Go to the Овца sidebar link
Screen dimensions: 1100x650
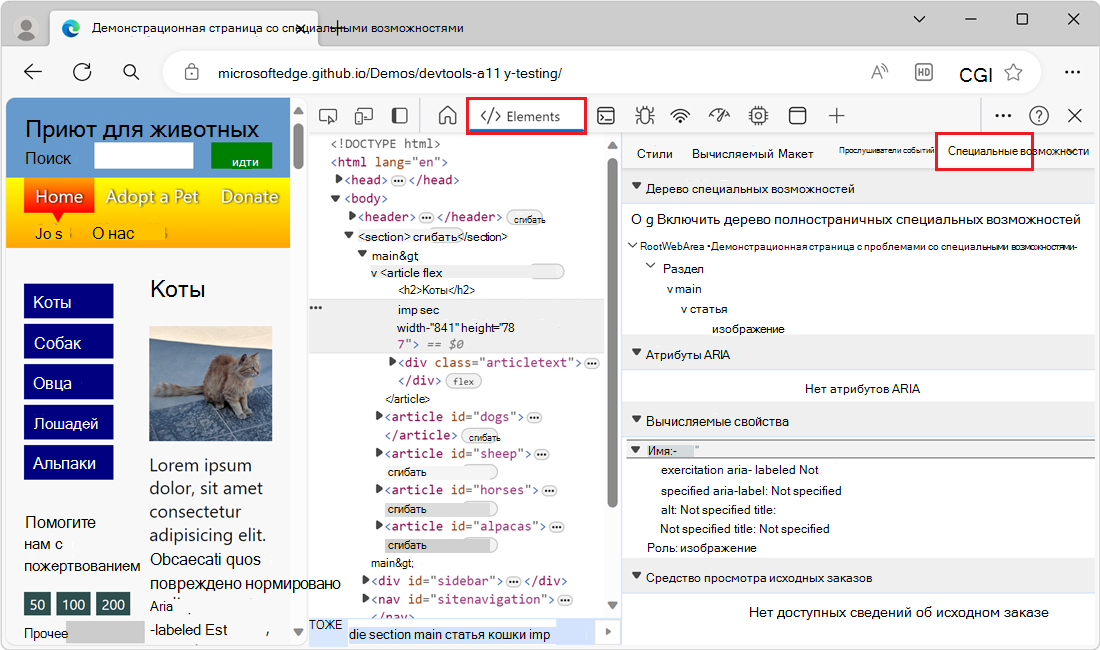click(x=69, y=382)
